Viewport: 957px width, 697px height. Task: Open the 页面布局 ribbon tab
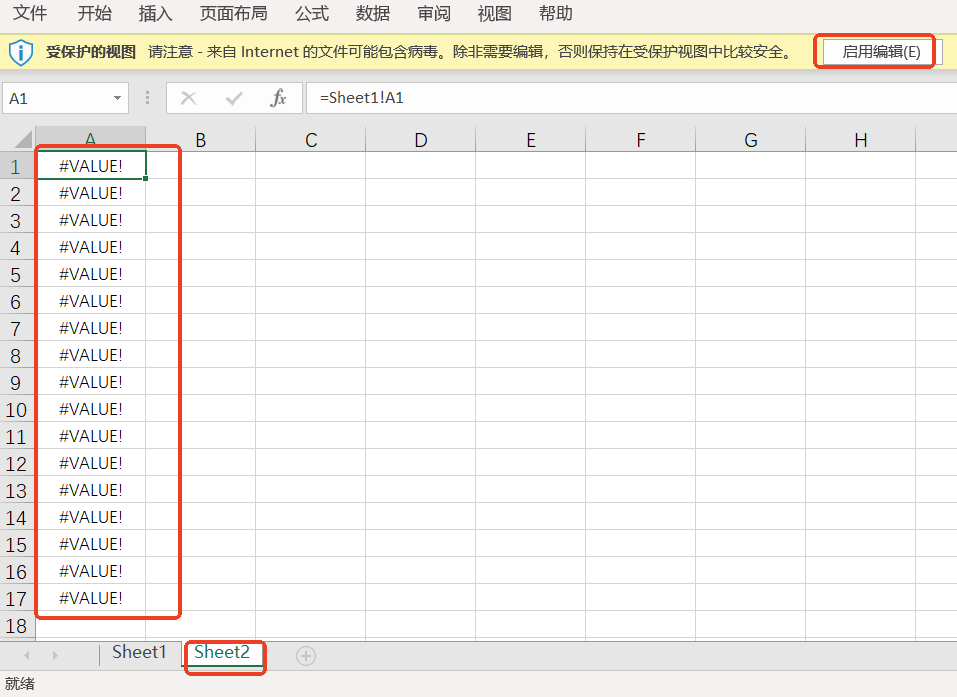pos(233,14)
